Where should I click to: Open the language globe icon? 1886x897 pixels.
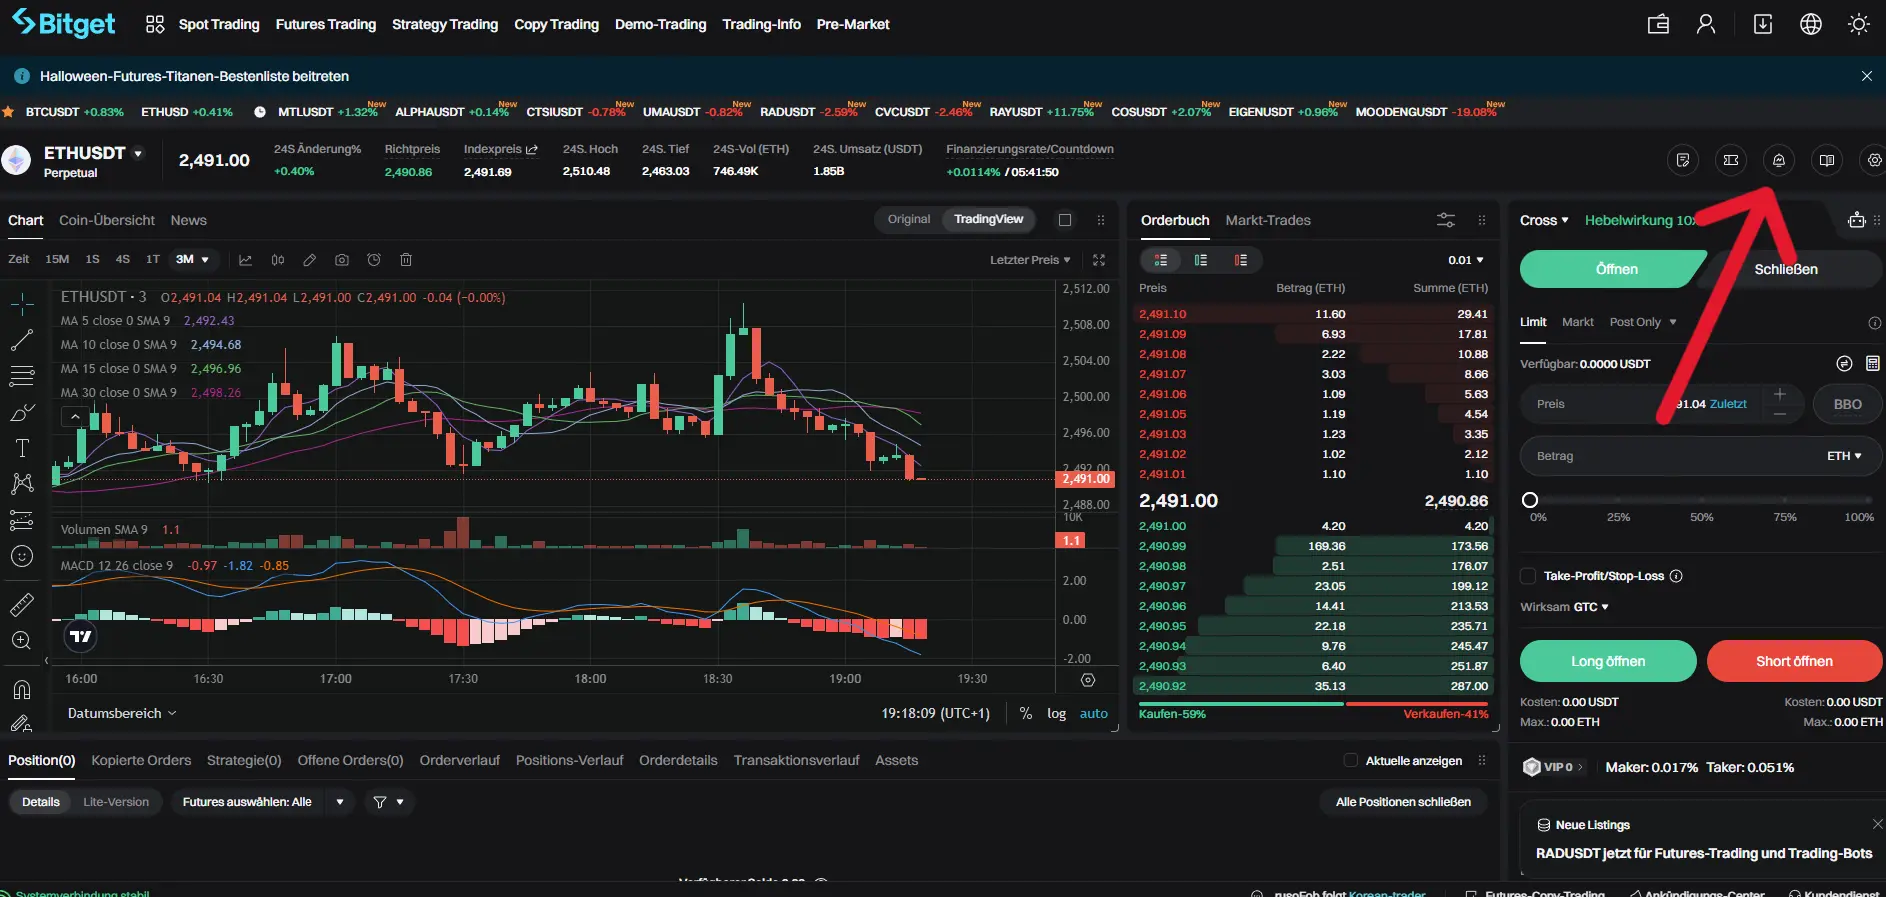coord(1811,24)
